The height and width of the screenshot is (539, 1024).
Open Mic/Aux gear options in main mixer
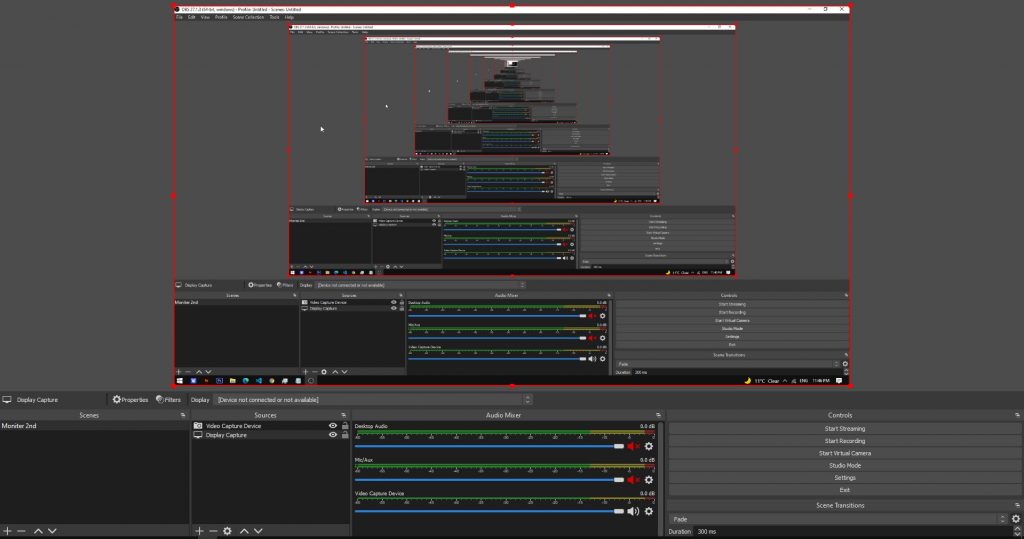point(648,480)
